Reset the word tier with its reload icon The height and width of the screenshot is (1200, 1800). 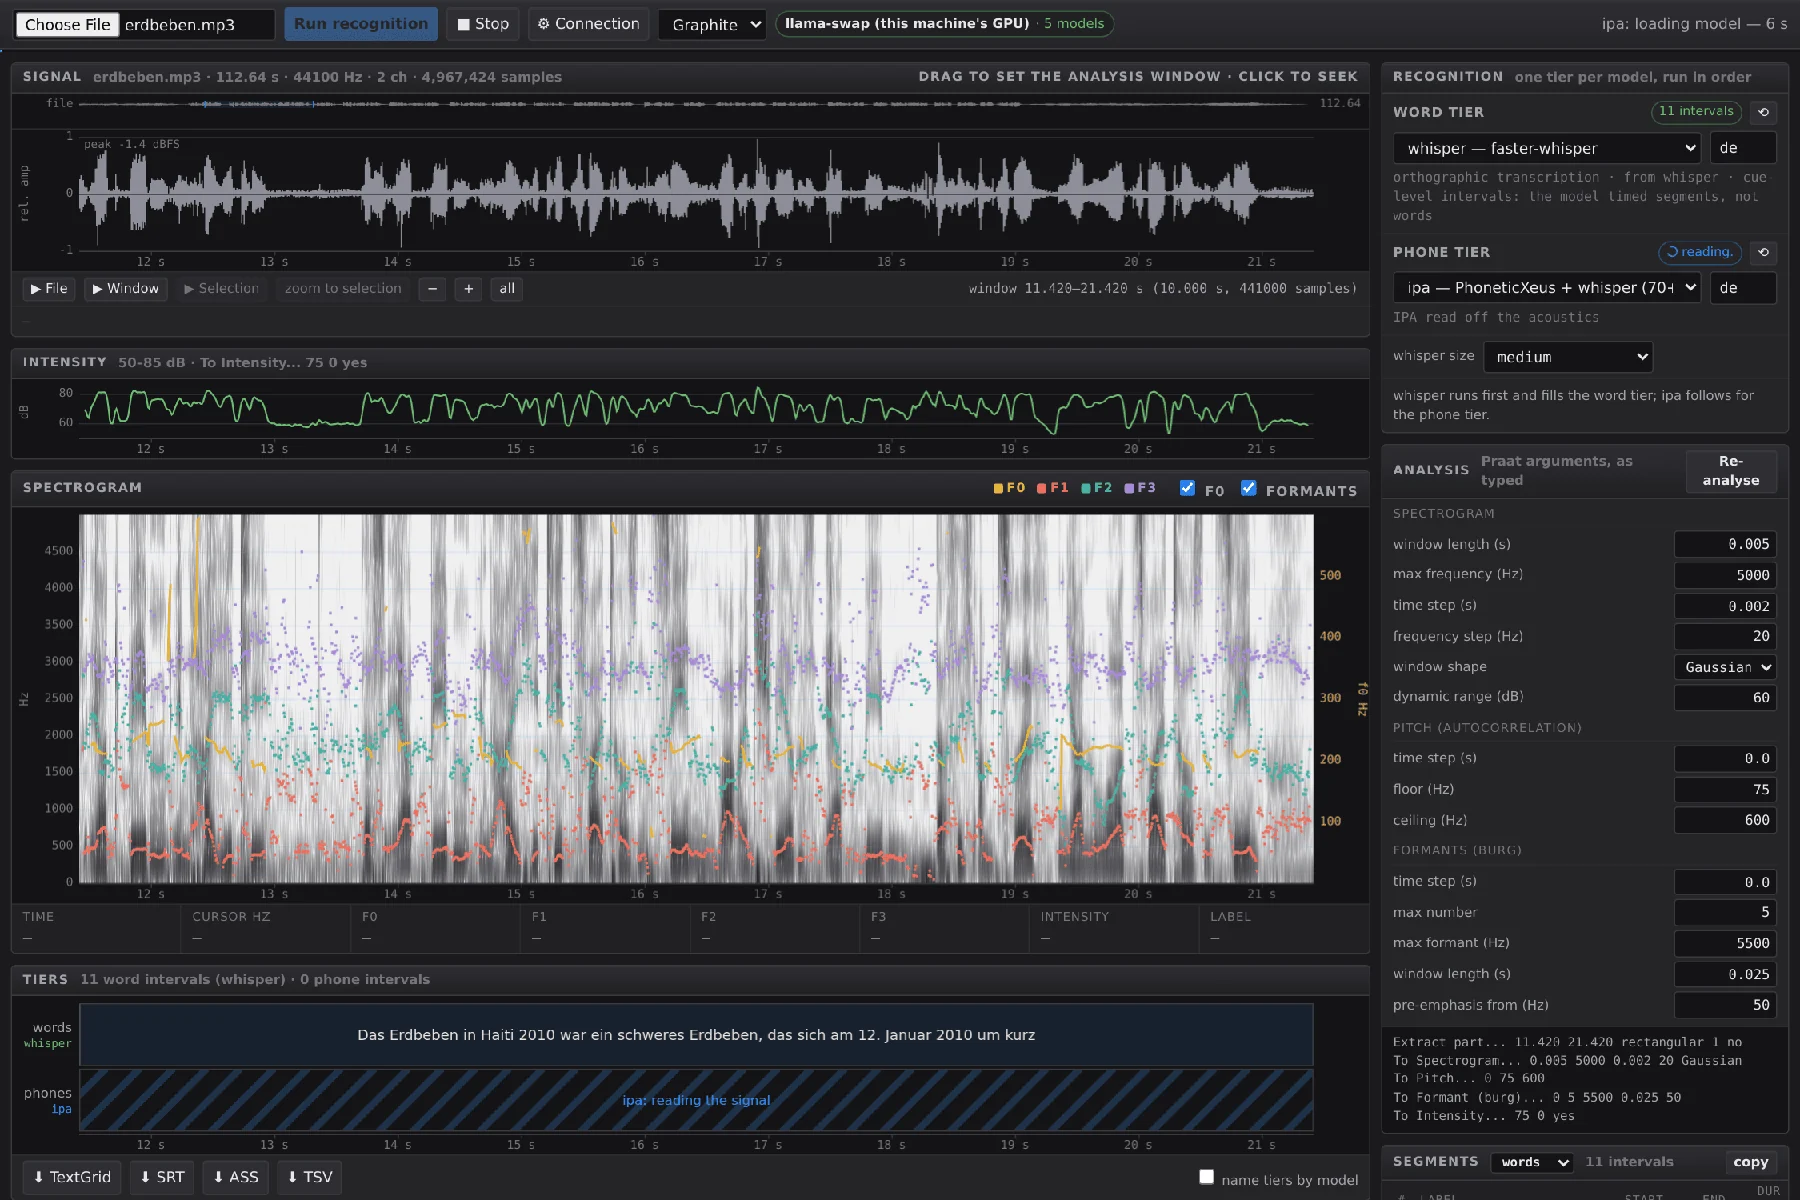tap(1763, 112)
